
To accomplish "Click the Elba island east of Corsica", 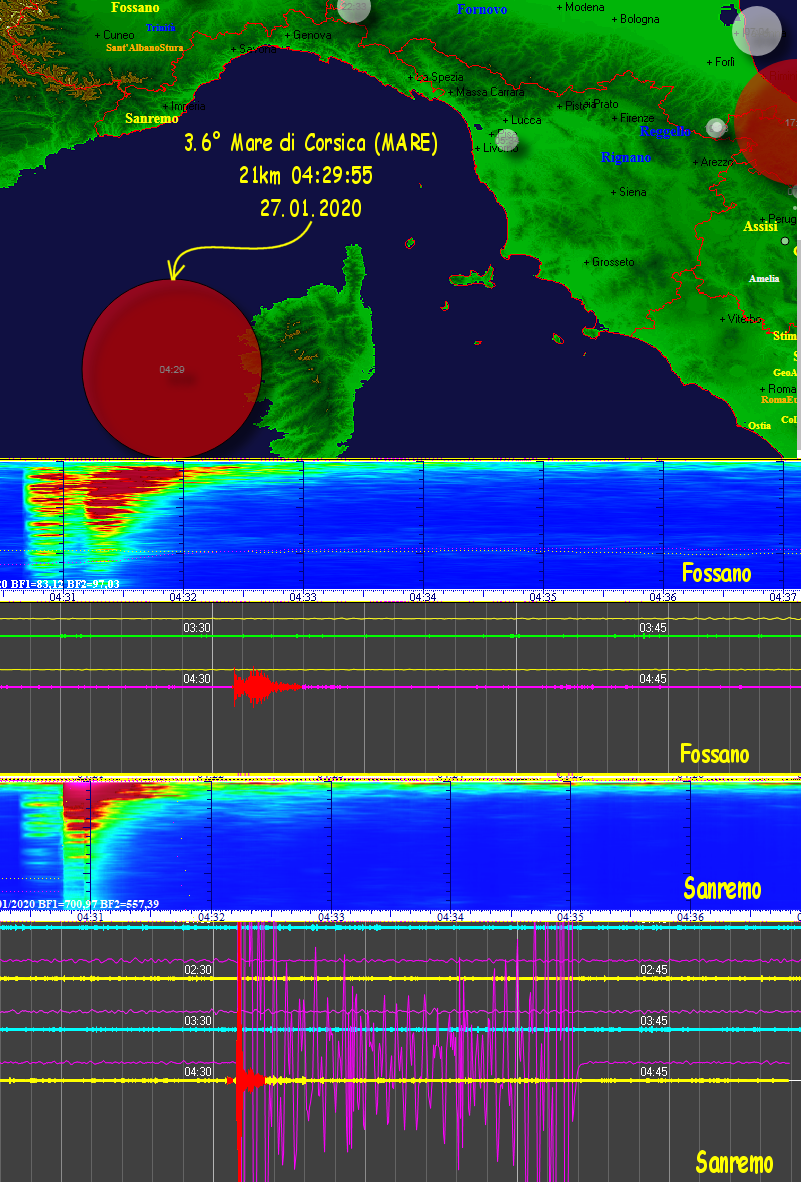I will click(x=470, y=278).
